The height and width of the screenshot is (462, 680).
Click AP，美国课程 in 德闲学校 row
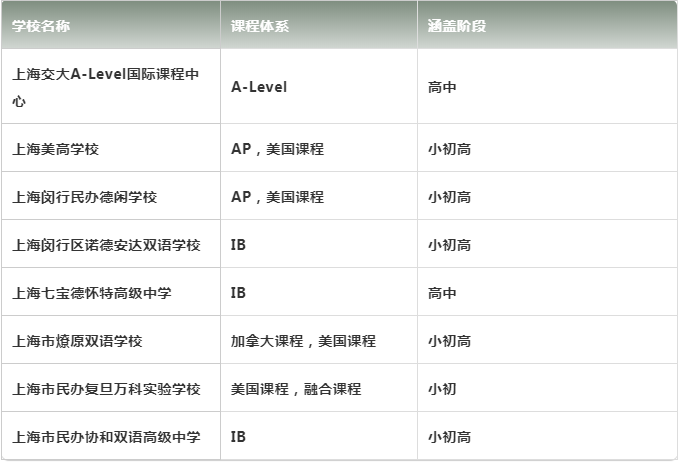[278, 197]
